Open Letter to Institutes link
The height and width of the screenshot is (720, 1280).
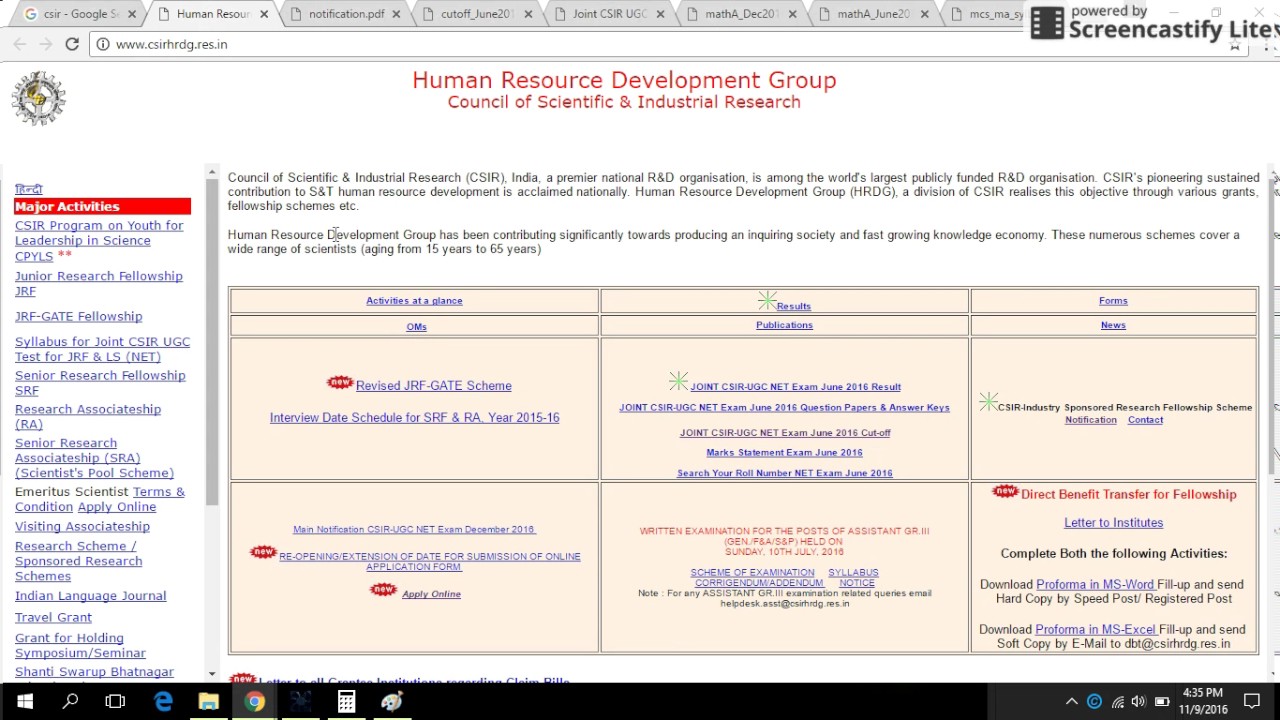[x=1113, y=522]
